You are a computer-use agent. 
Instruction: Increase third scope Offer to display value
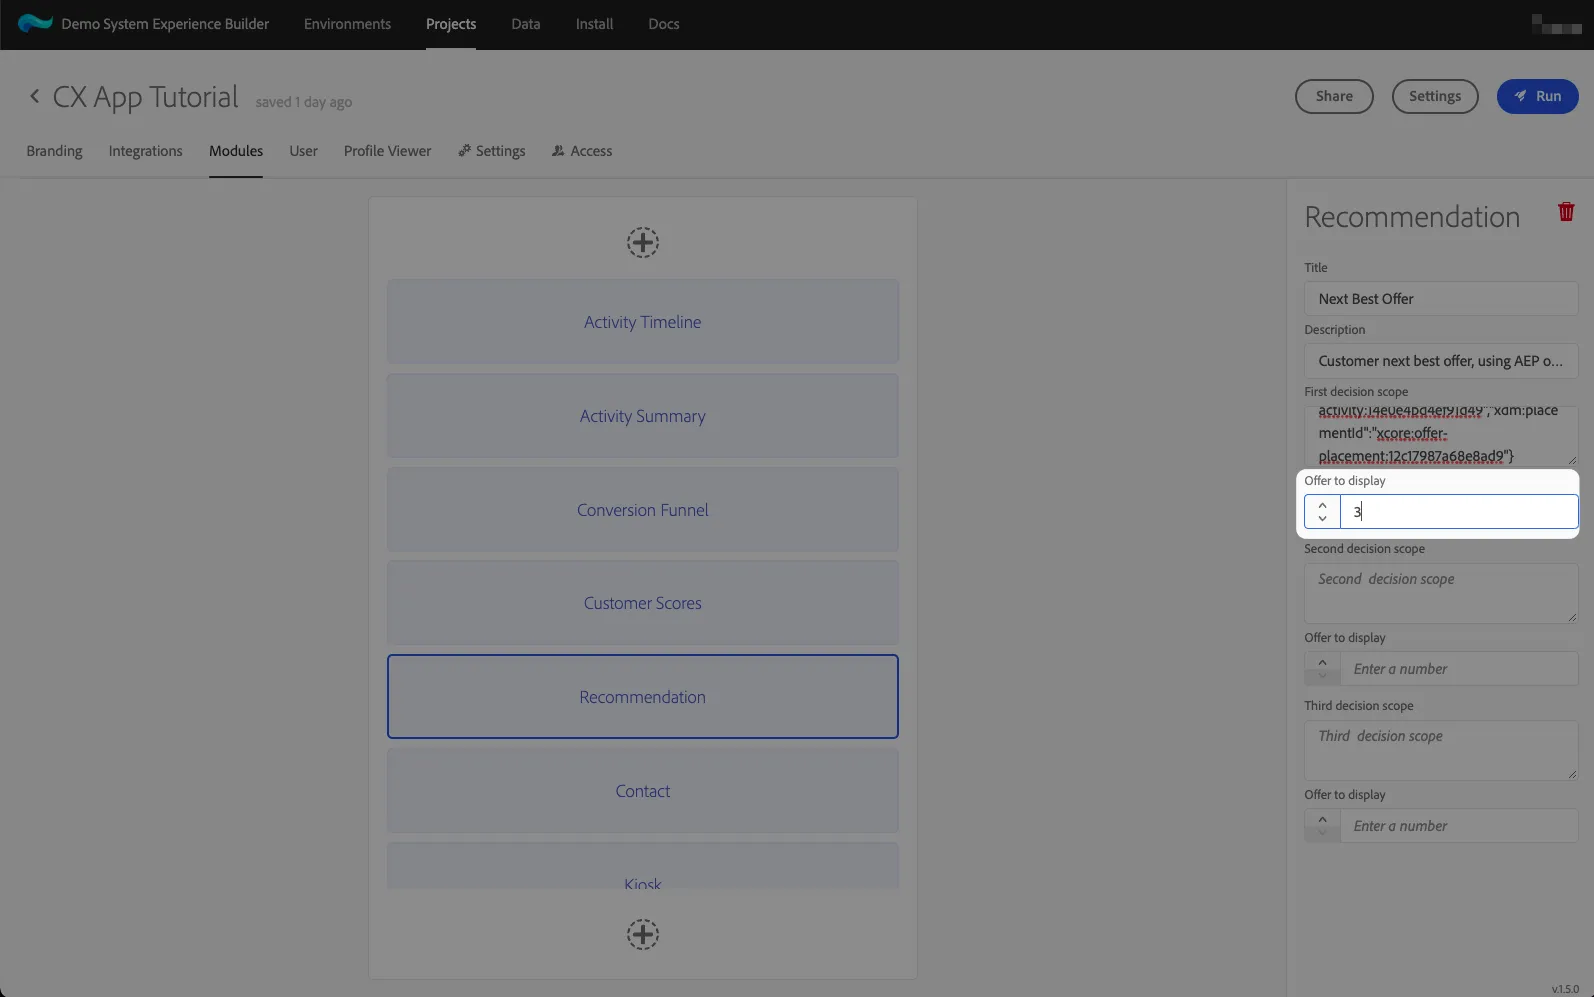click(1322, 819)
